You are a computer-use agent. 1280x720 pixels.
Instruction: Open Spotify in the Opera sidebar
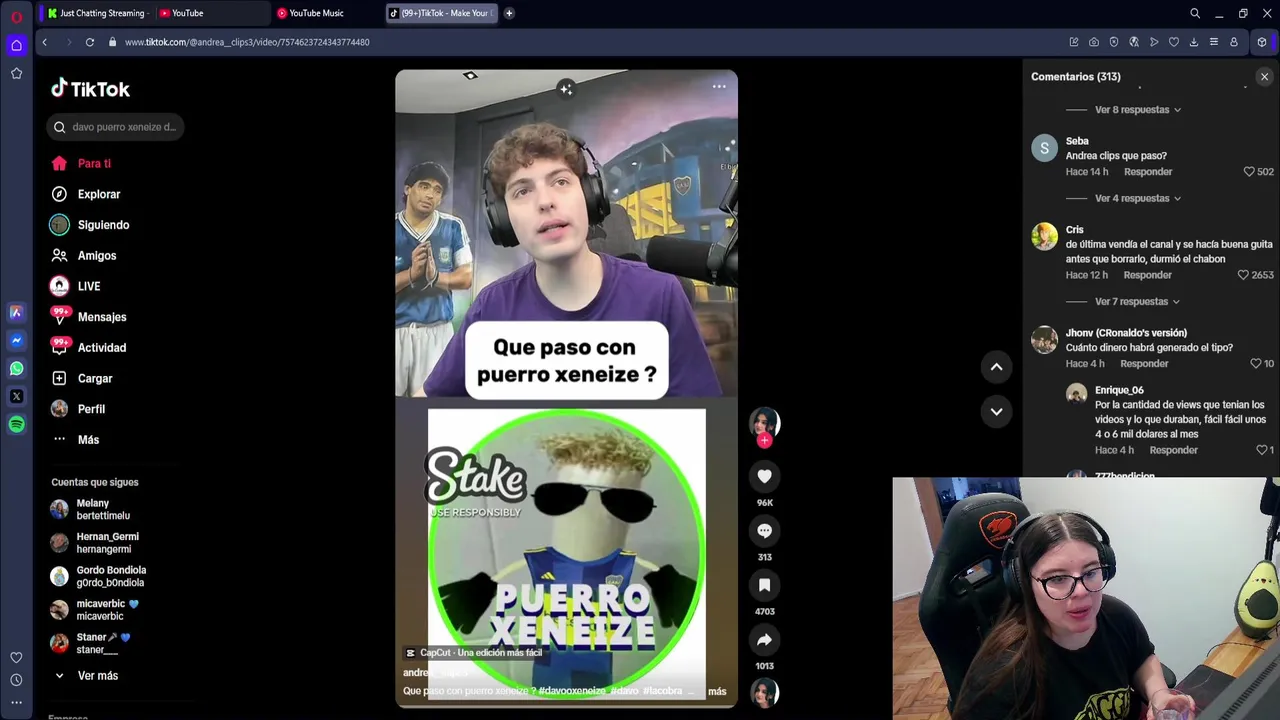(x=16, y=424)
